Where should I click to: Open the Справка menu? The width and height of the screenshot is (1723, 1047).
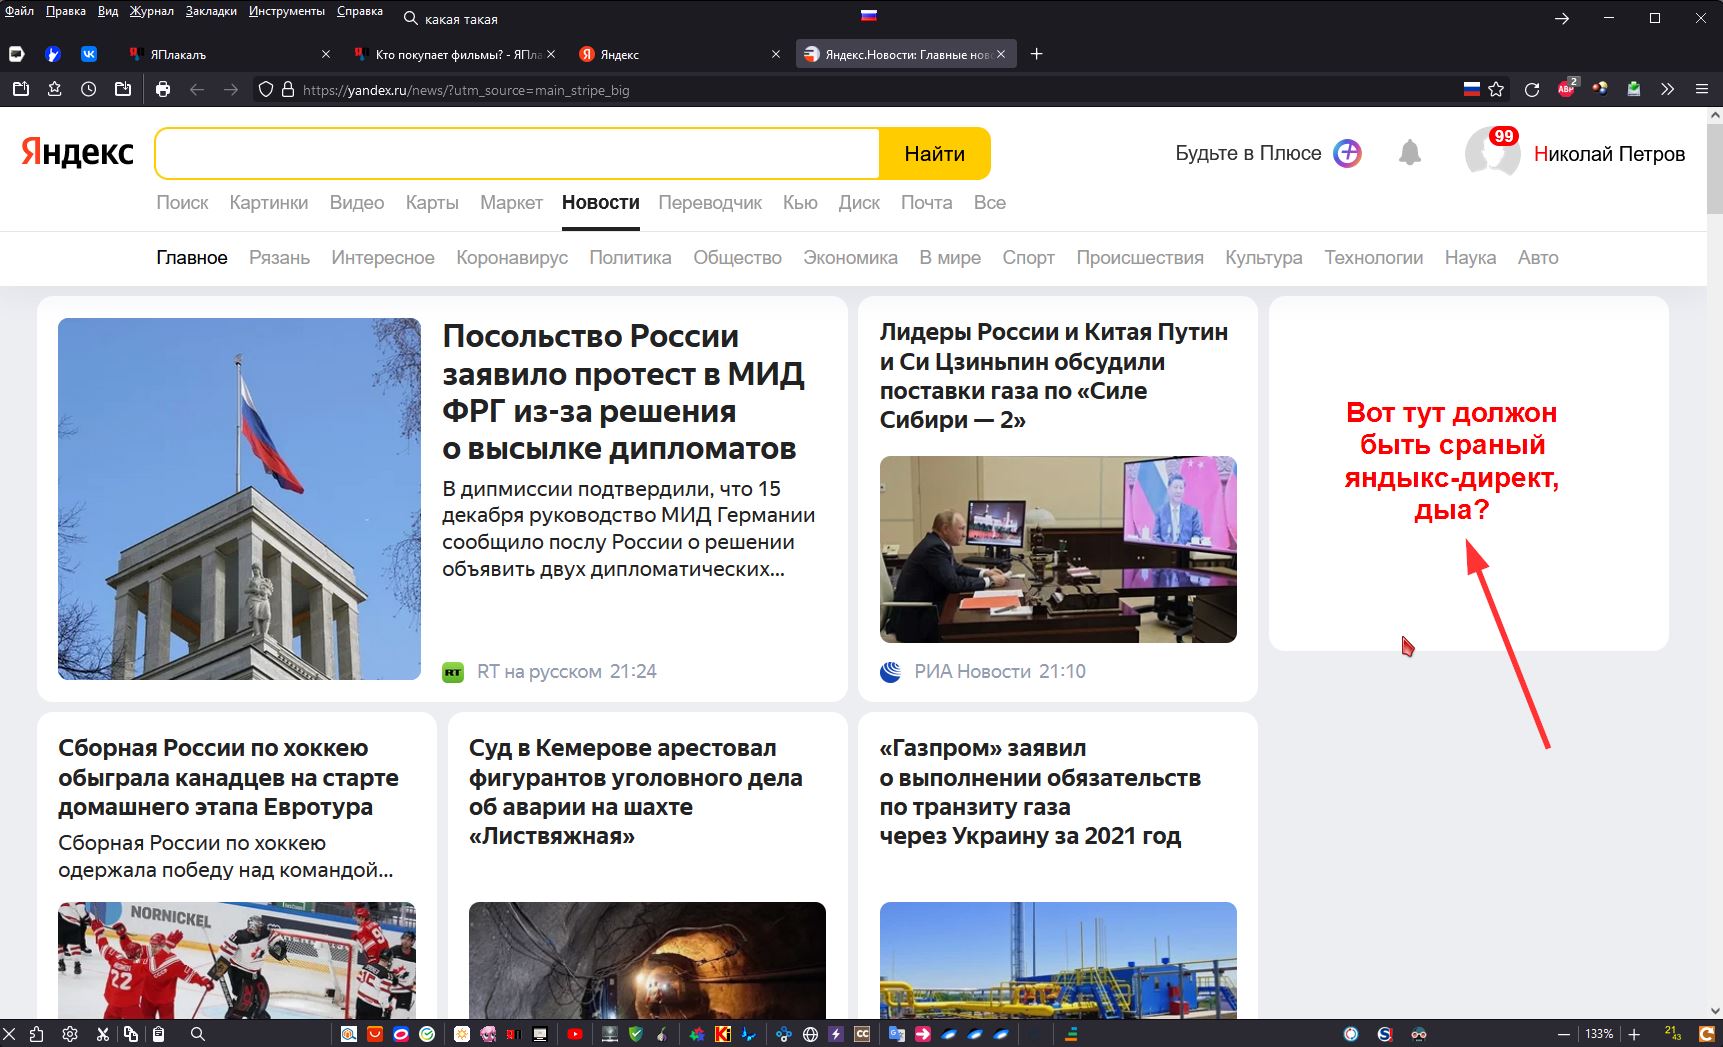[360, 11]
